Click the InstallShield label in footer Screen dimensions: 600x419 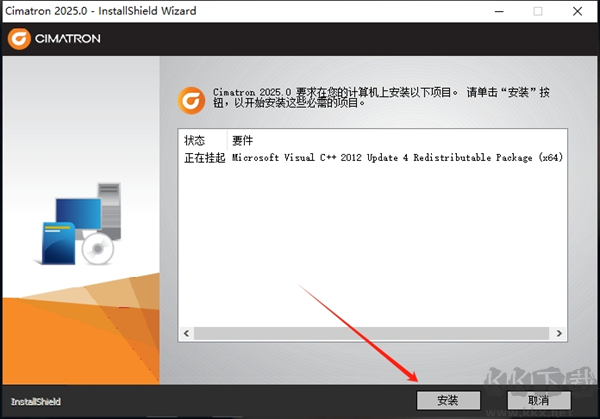pyautogui.click(x=36, y=401)
